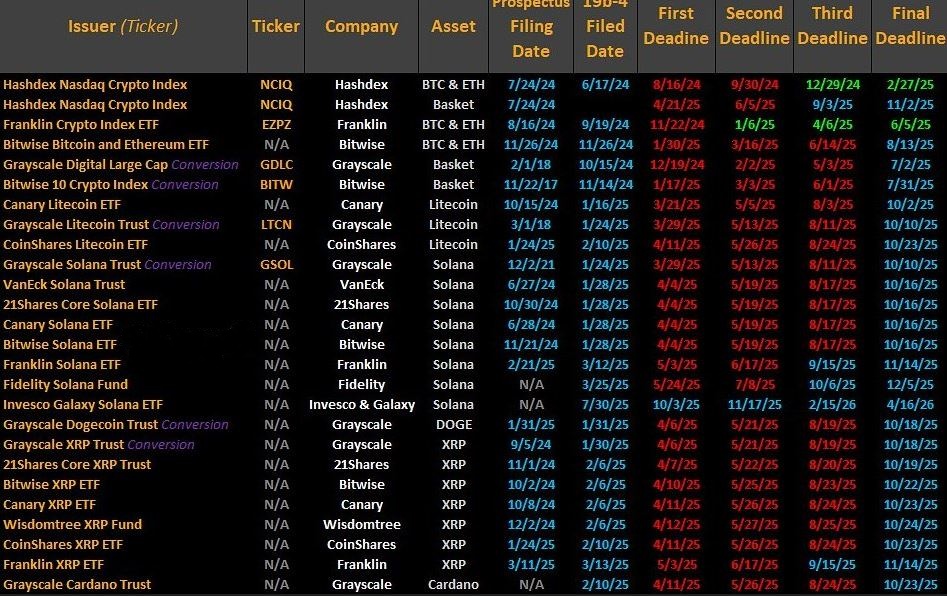Click the Third Deadline column header
The image size is (947, 596).
[x=832, y=26]
